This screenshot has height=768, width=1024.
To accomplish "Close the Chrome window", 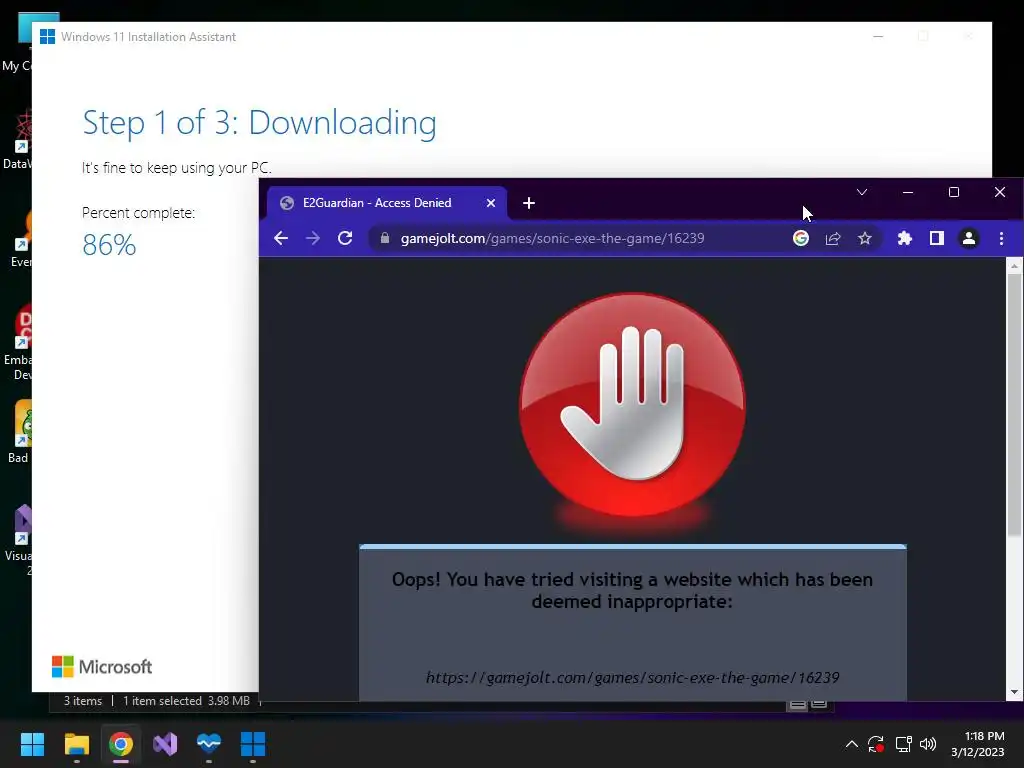I will point(1000,192).
